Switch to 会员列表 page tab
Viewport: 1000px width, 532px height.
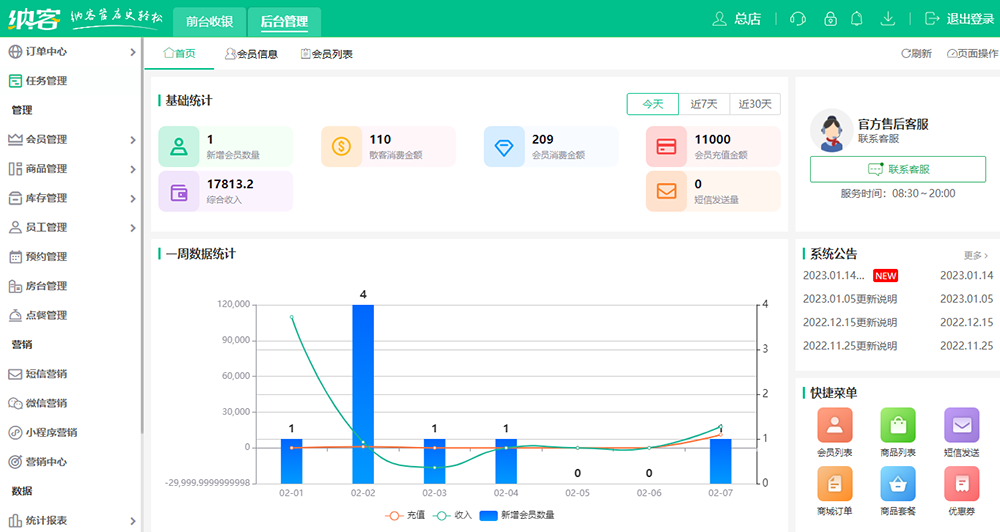327,54
